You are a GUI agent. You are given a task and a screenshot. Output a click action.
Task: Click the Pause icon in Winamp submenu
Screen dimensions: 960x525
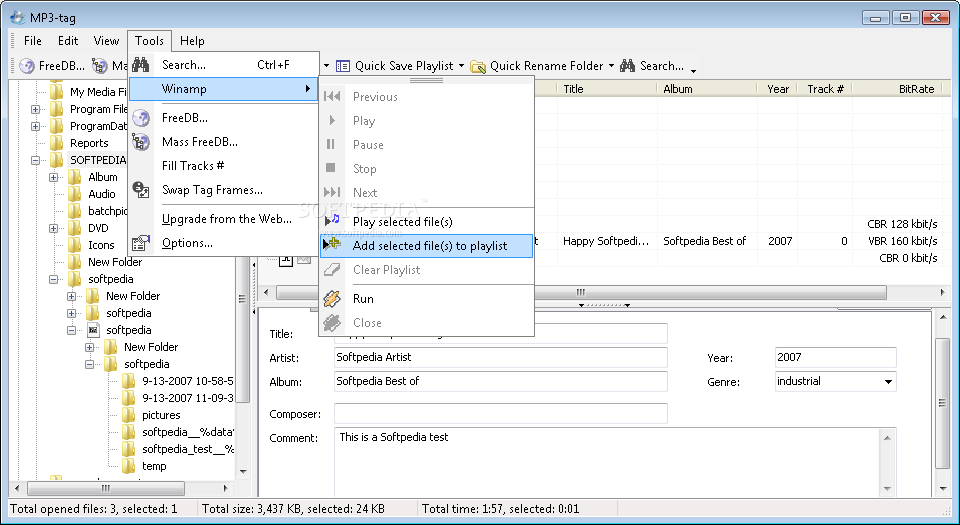331,144
